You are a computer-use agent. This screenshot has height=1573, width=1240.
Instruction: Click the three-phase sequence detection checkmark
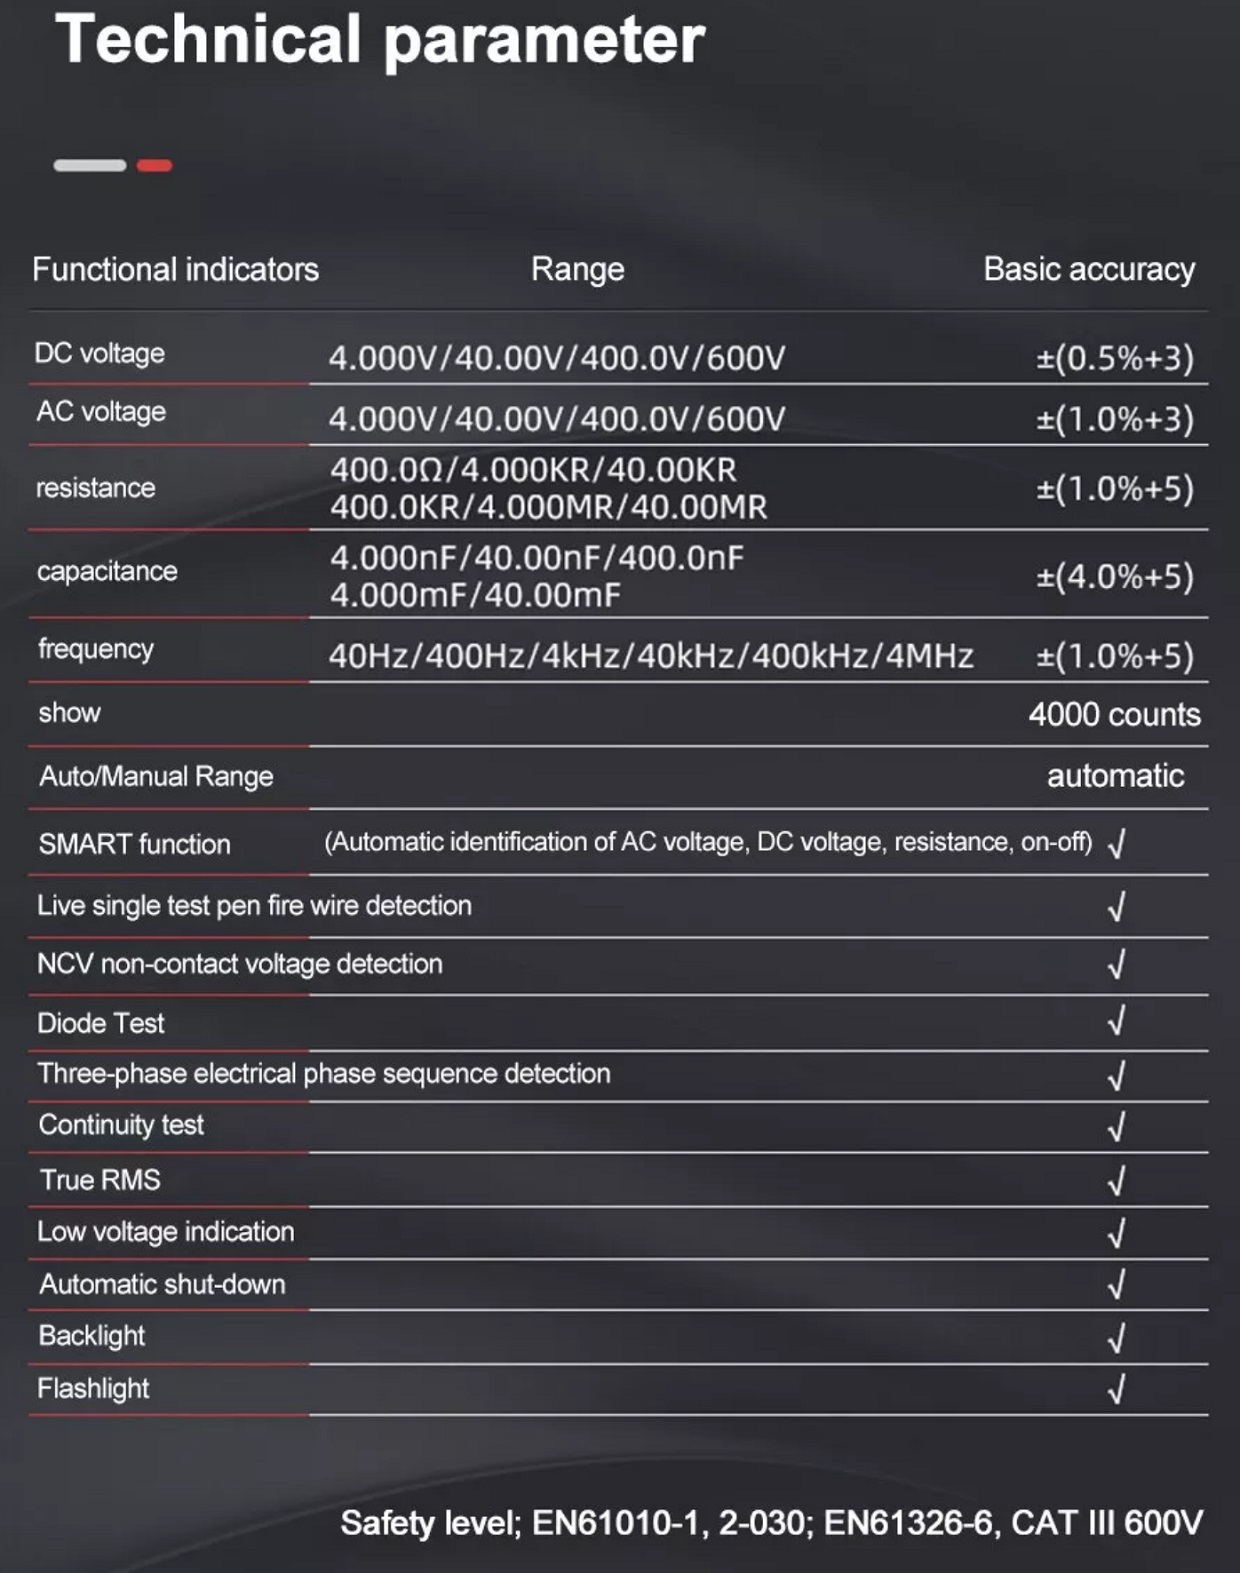[1117, 1076]
